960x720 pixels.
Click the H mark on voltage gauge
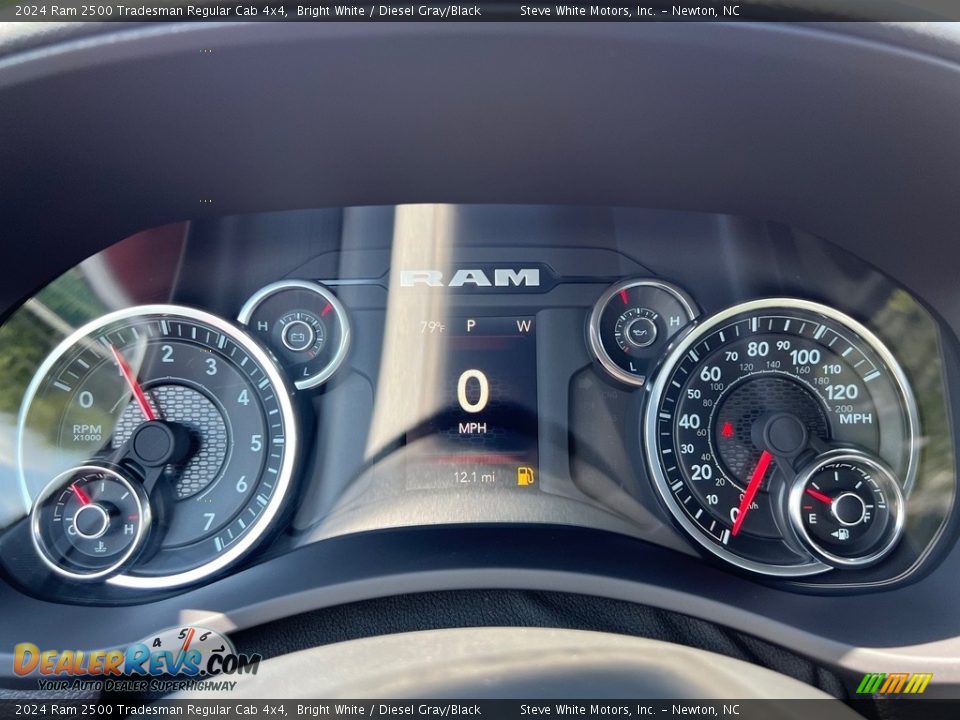point(262,326)
